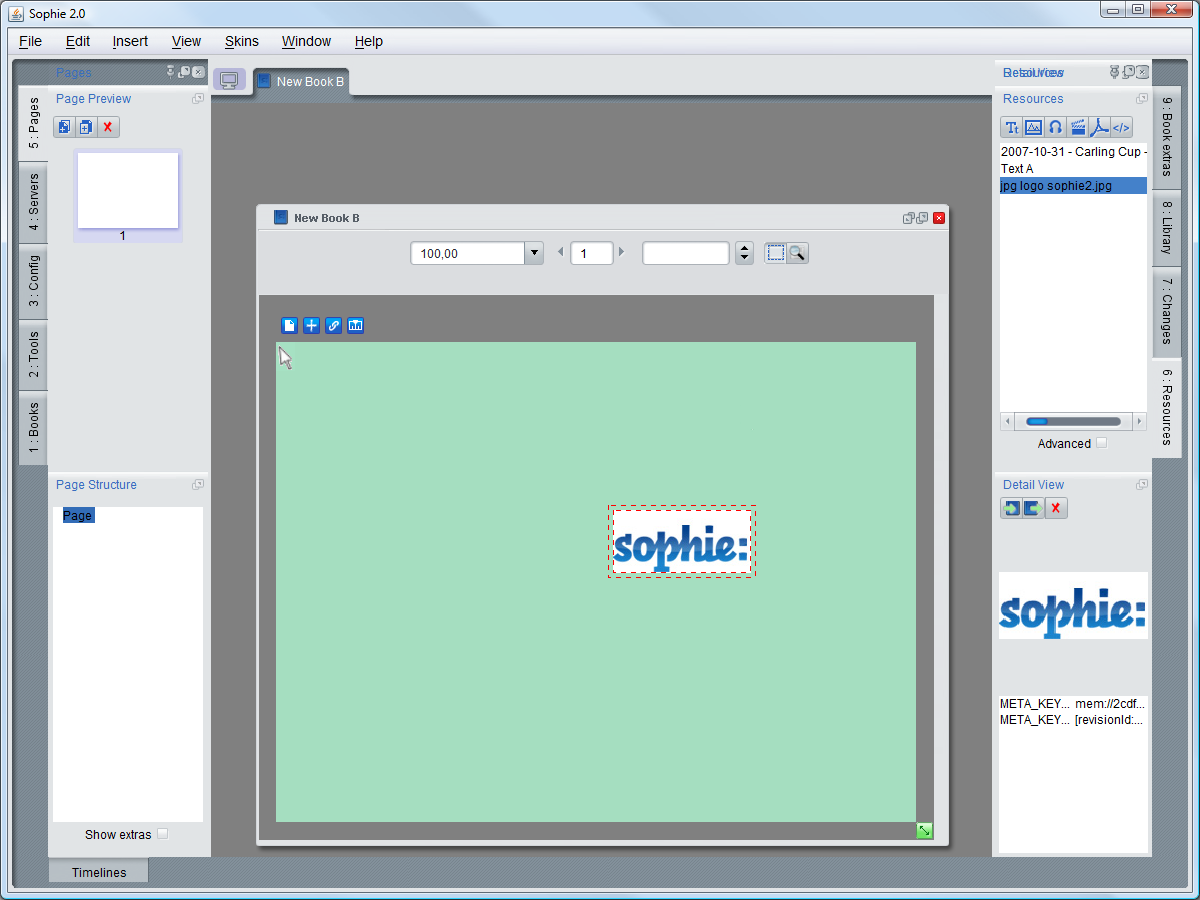Toggle the Advanced checkbox under Resources

pyautogui.click(x=1101, y=443)
